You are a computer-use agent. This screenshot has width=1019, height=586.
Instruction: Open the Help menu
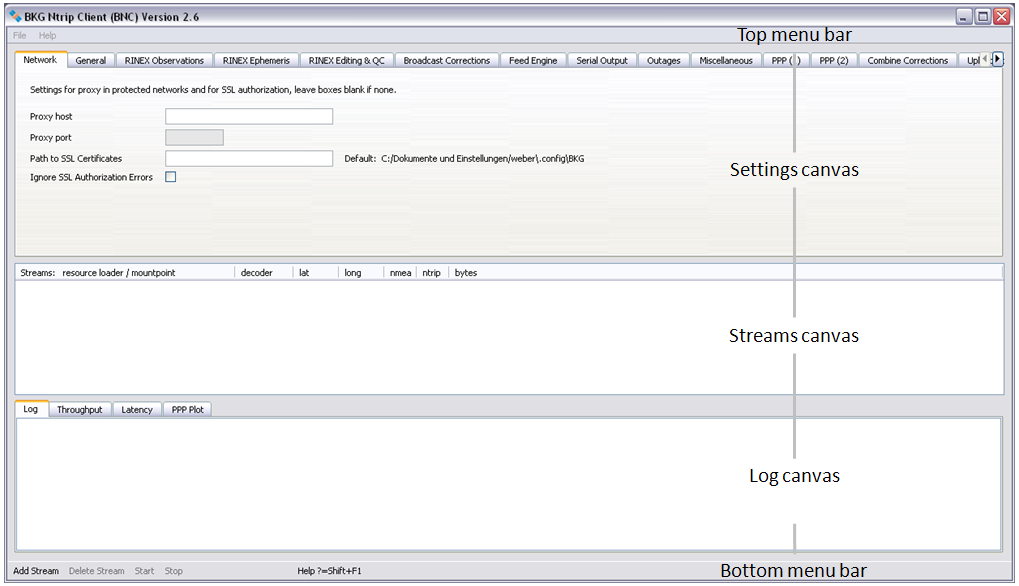(x=48, y=36)
